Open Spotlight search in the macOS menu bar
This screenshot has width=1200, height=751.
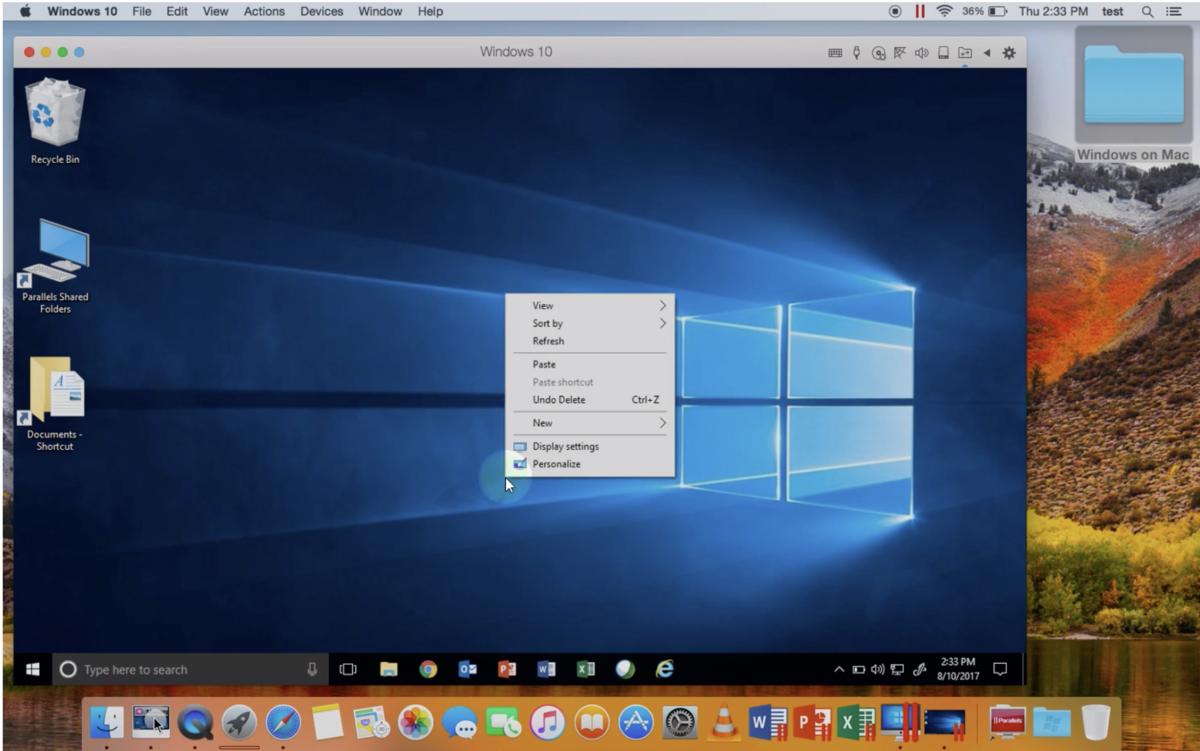(1147, 11)
